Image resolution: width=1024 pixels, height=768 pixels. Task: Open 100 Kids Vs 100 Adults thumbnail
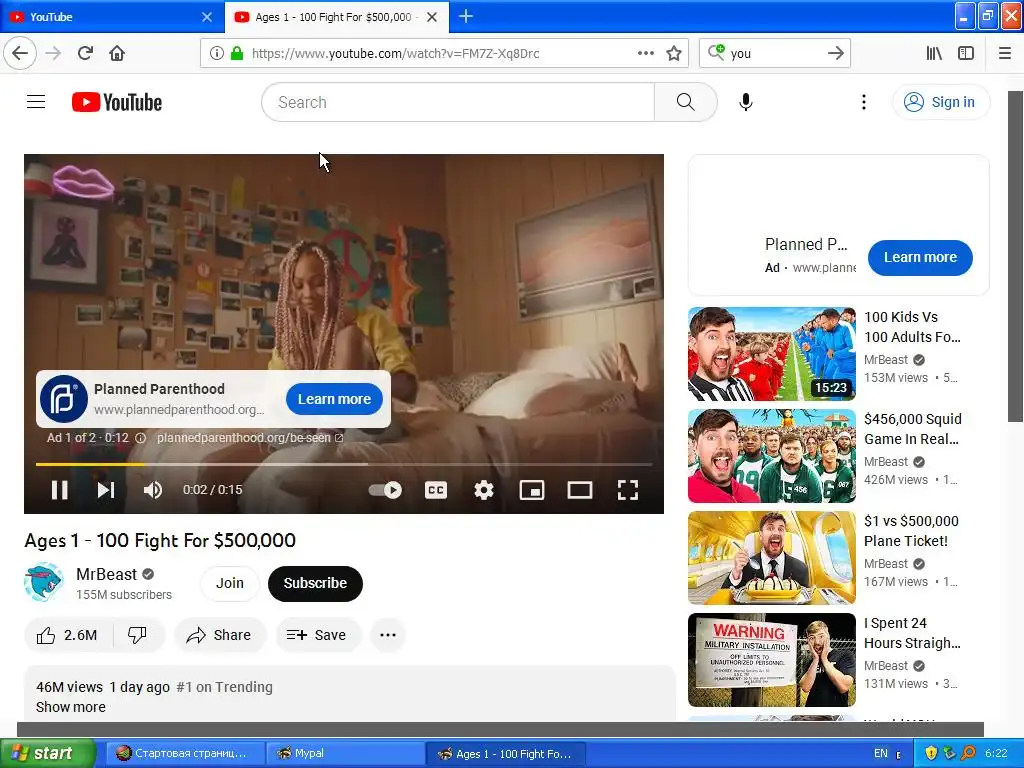coord(771,354)
